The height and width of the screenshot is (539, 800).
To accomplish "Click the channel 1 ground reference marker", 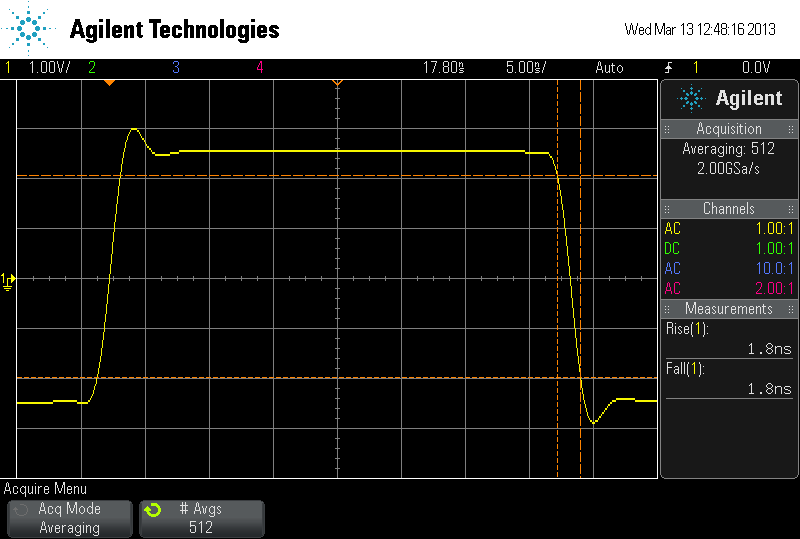I will tap(8, 281).
